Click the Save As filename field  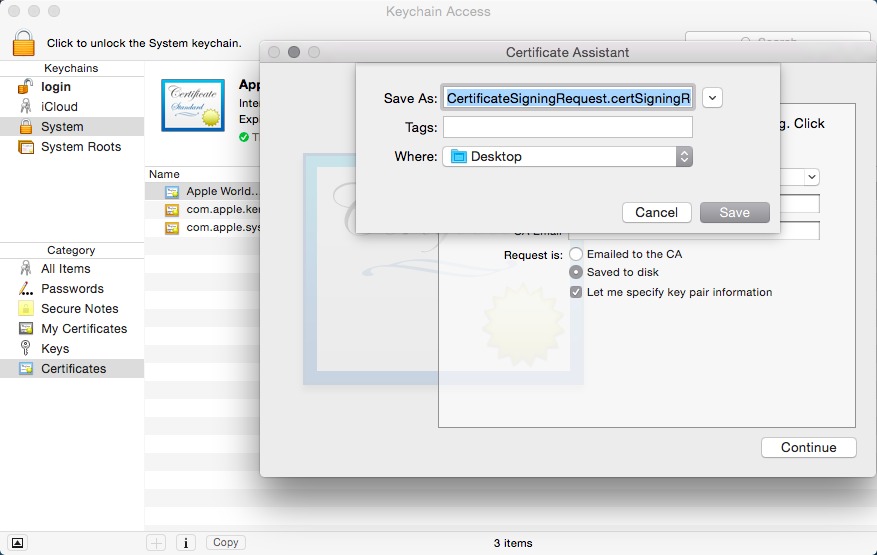568,98
